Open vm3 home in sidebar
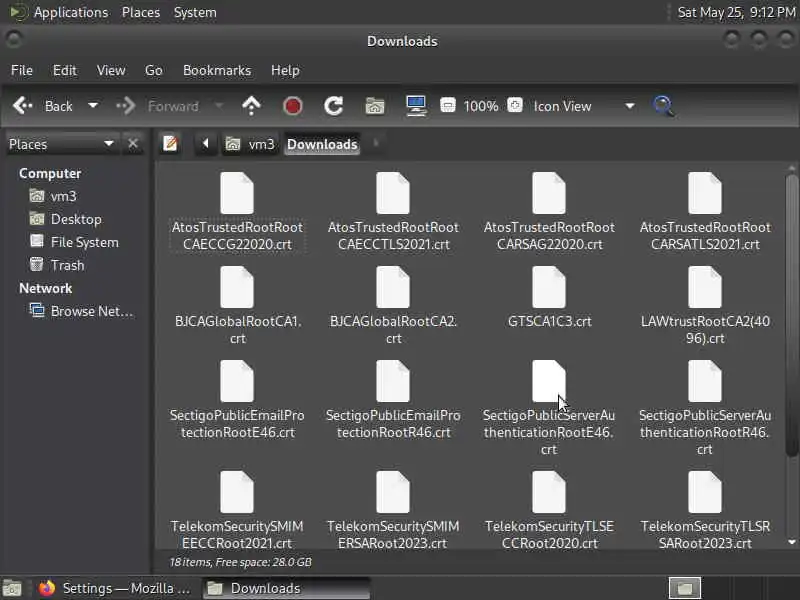The image size is (800, 600). click(53, 196)
